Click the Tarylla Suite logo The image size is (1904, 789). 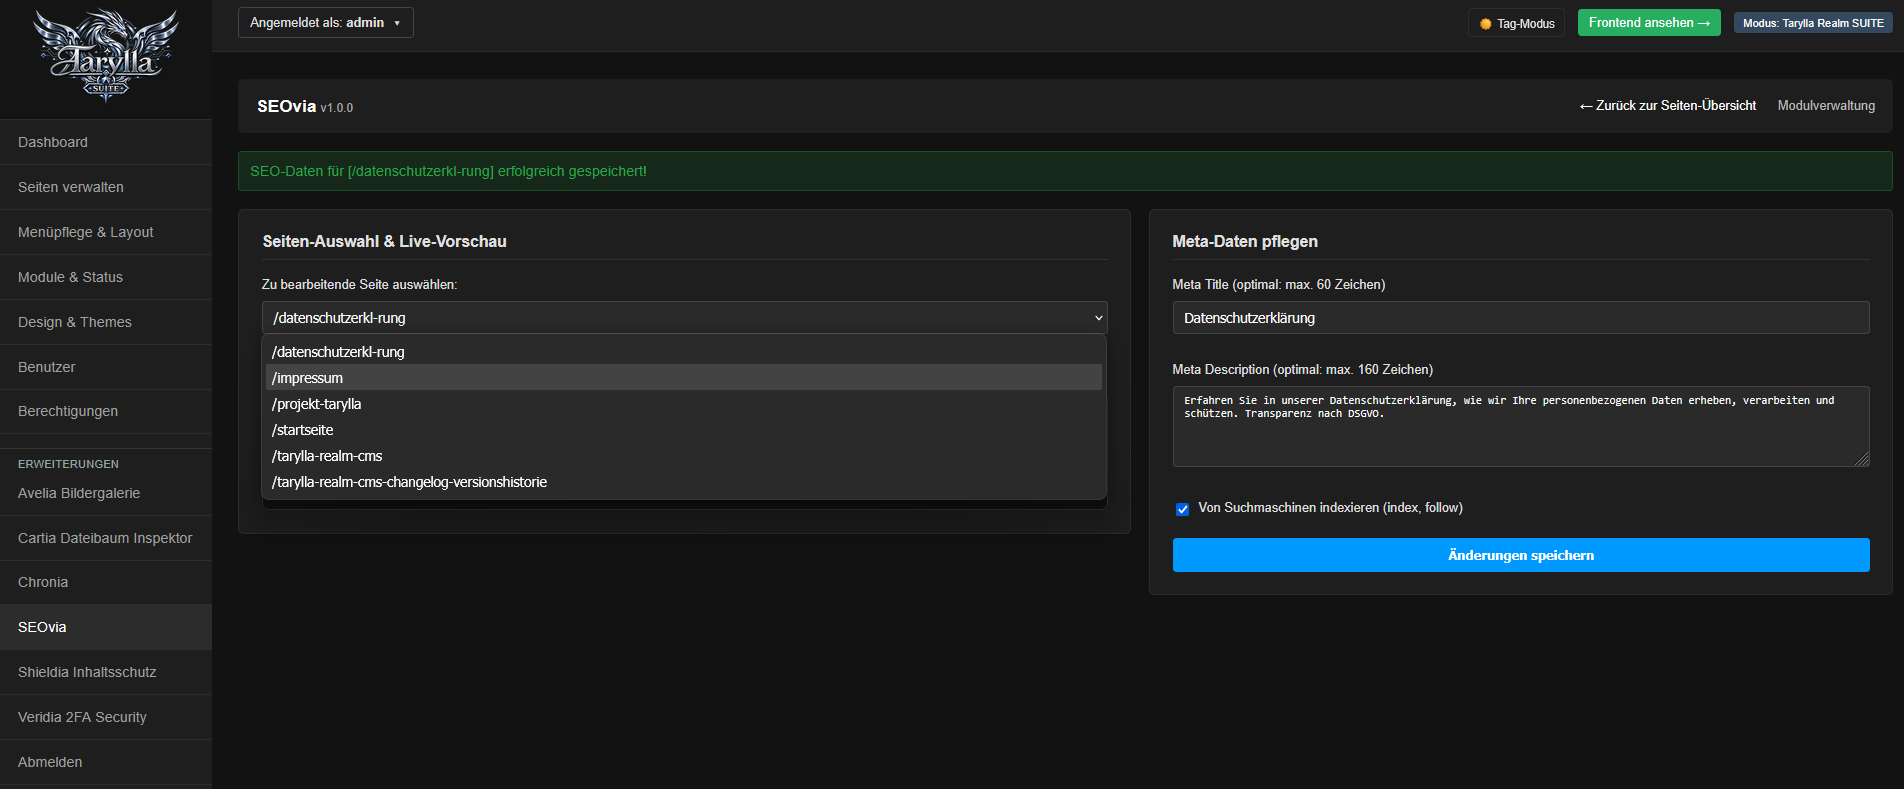pyautogui.click(x=106, y=55)
